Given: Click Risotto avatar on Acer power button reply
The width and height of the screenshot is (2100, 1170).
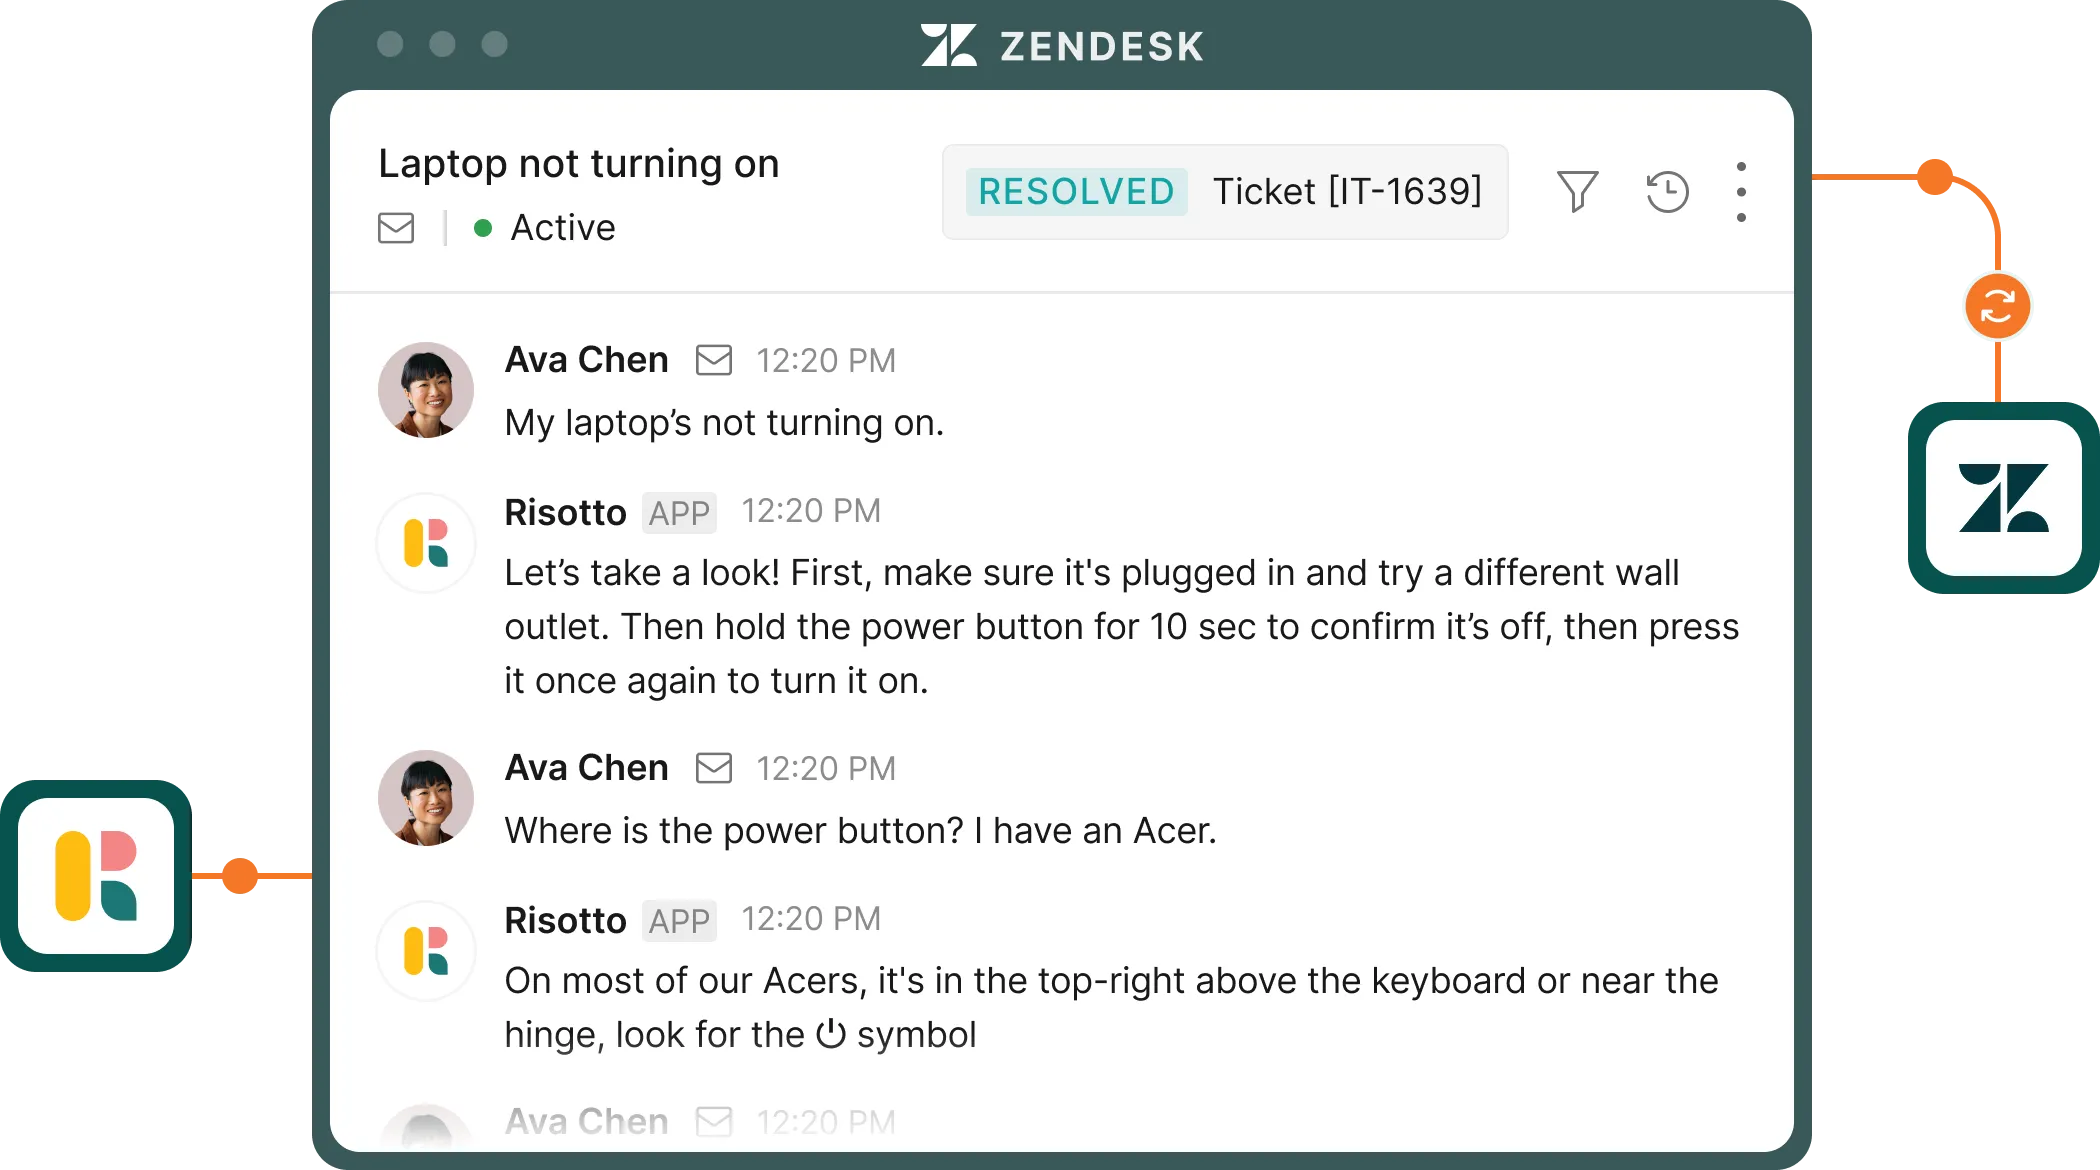Looking at the screenshot, I should (x=426, y=951).
